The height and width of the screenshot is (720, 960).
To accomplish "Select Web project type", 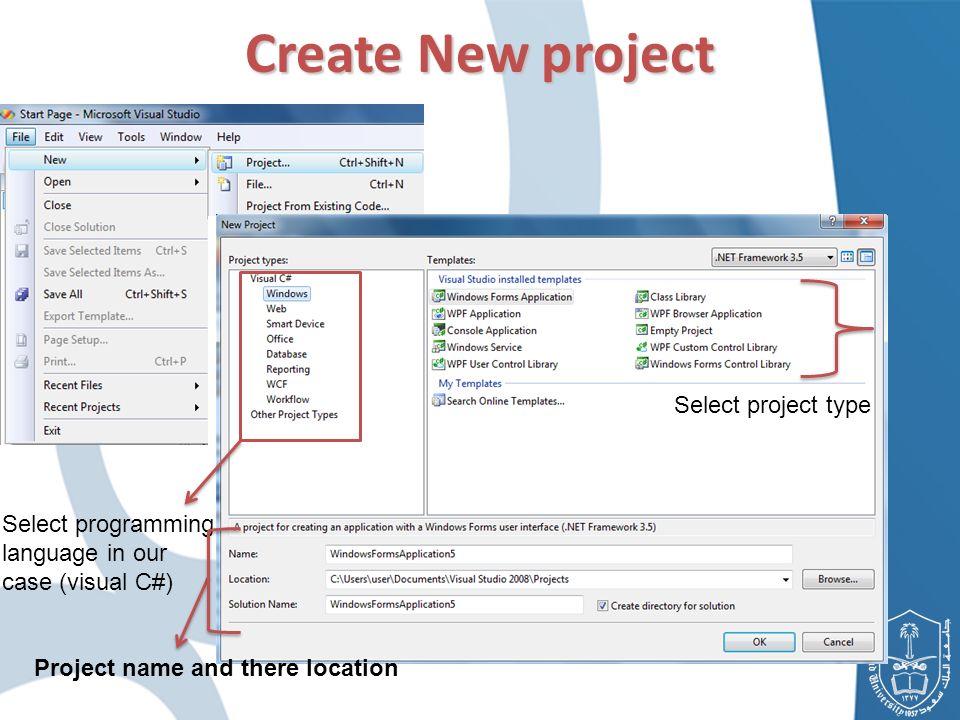I will click(276, 309).
